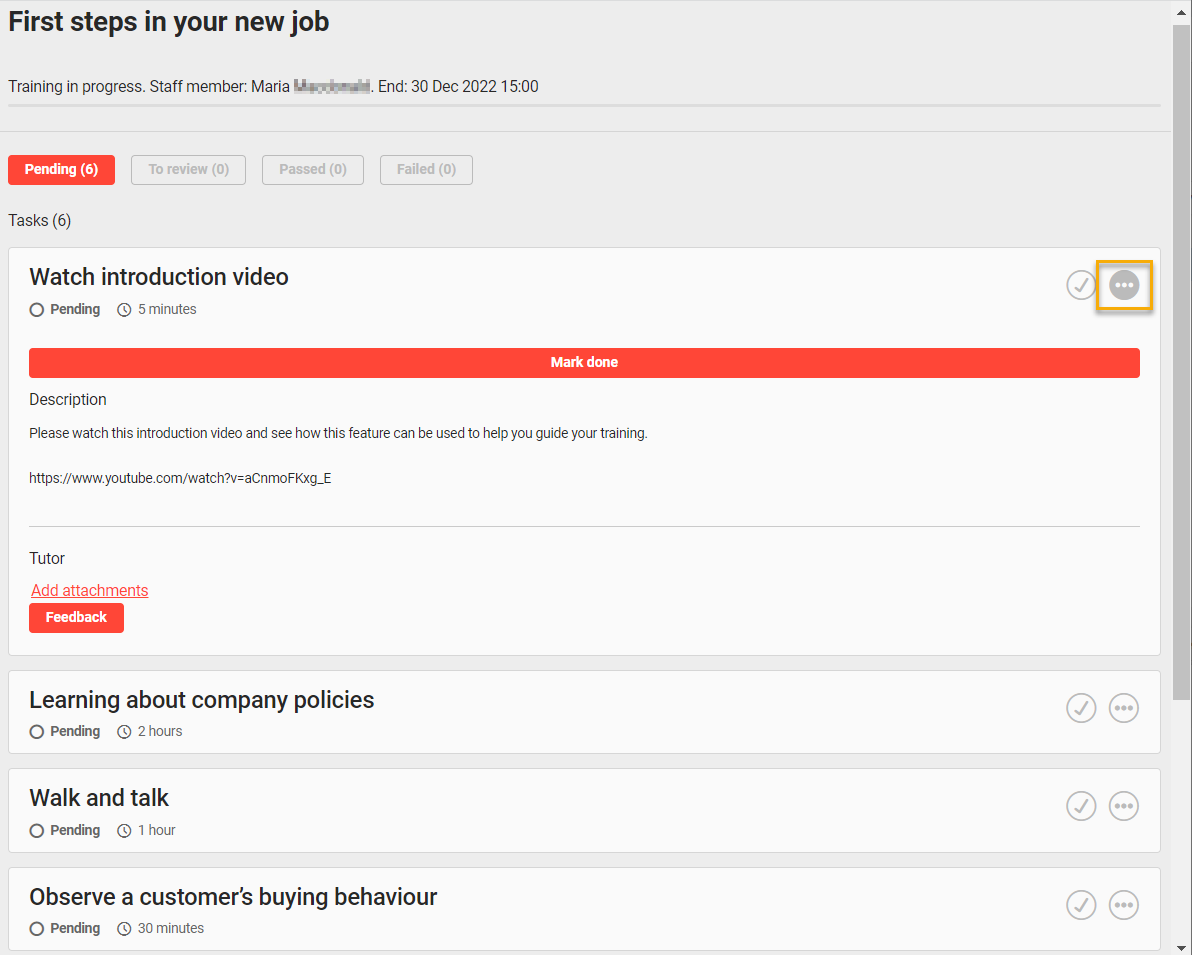Toggle the Pending circle on Observe a customer's buying behaviour
1192x955 pixels.
36,928
